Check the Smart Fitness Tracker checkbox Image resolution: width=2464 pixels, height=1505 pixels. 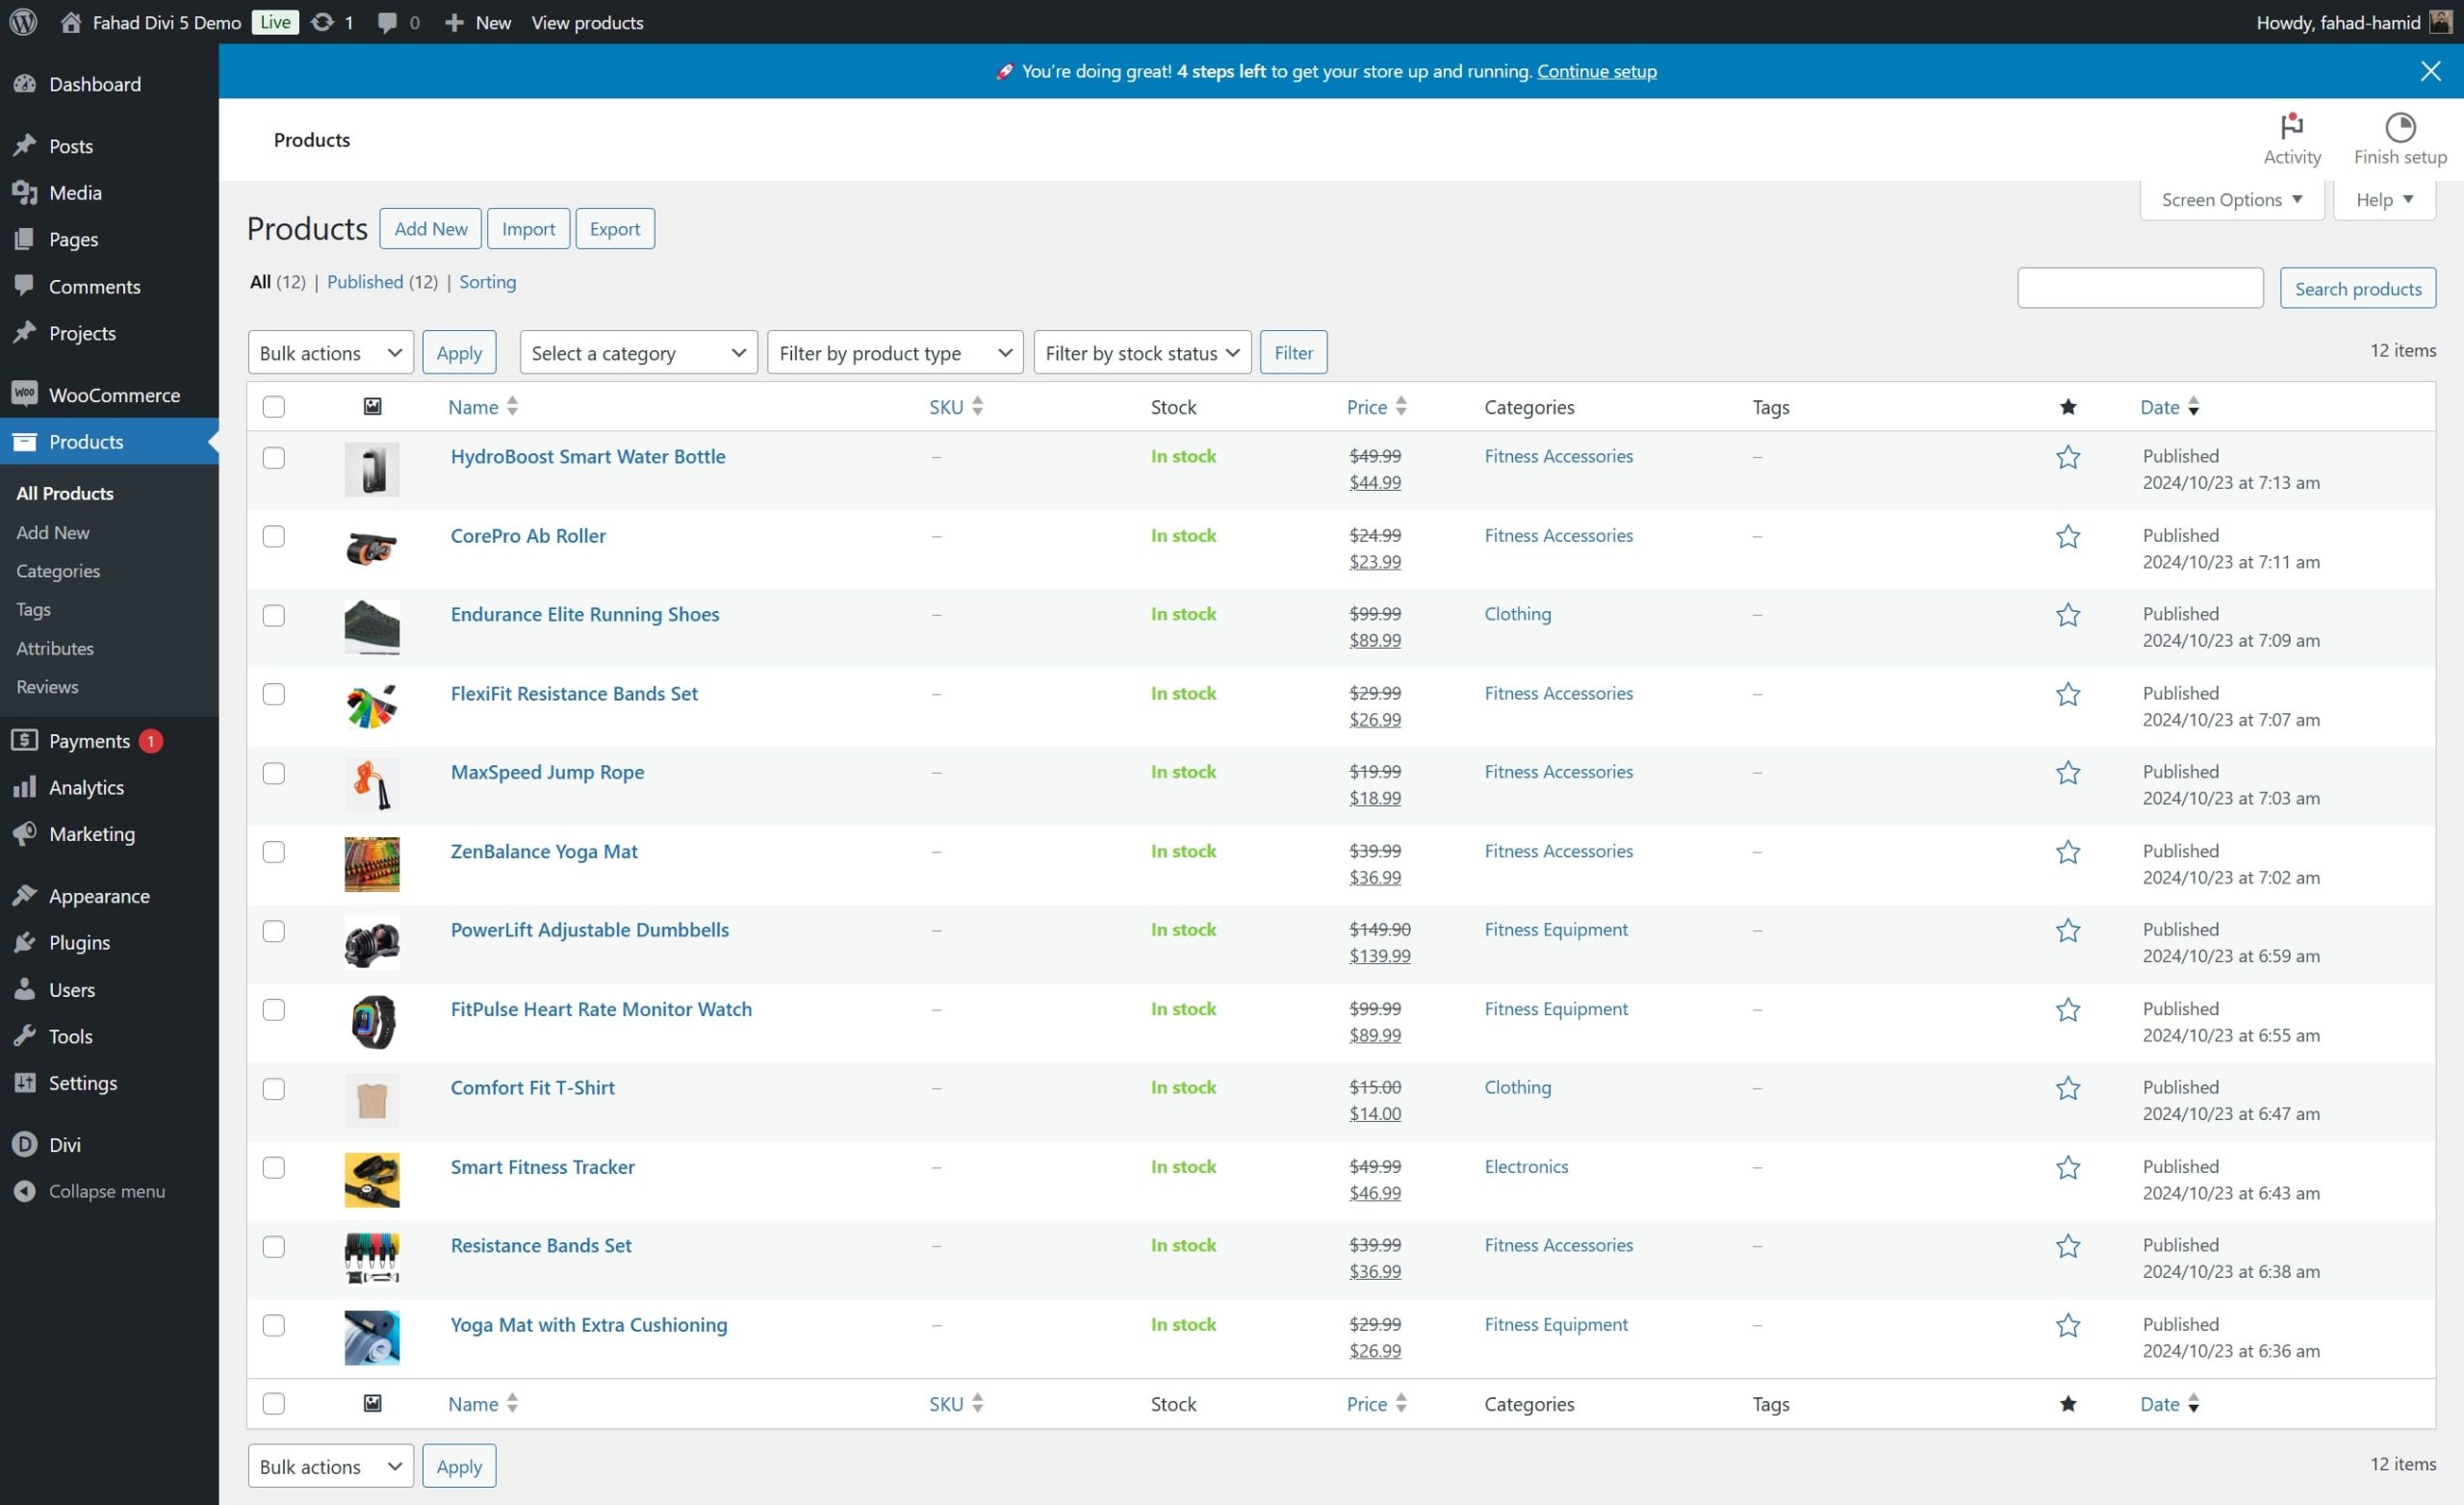tap(274, 1167)
